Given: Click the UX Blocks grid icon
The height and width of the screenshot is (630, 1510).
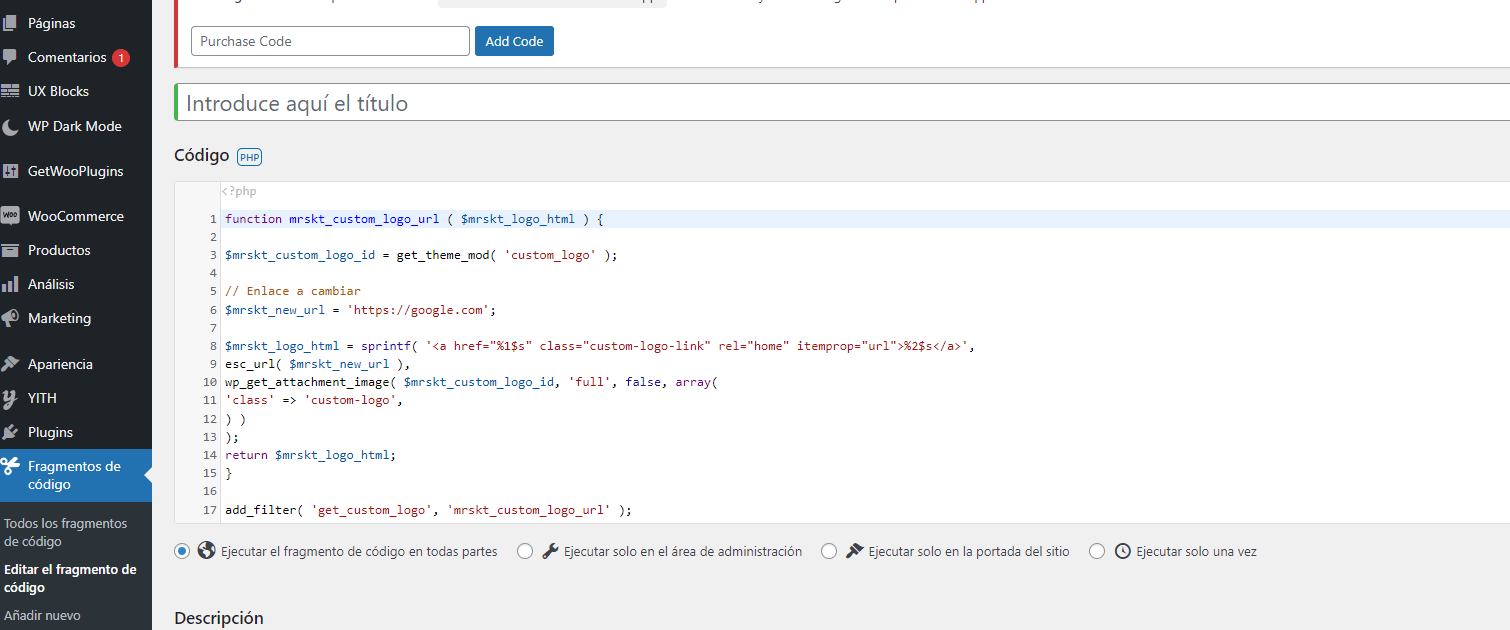Looking at the screenshot, I should pos(10,91).
